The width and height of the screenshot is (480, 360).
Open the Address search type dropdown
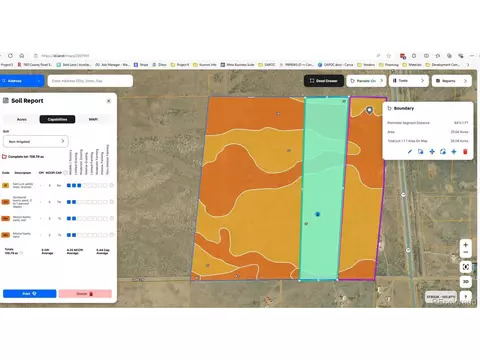21,81
